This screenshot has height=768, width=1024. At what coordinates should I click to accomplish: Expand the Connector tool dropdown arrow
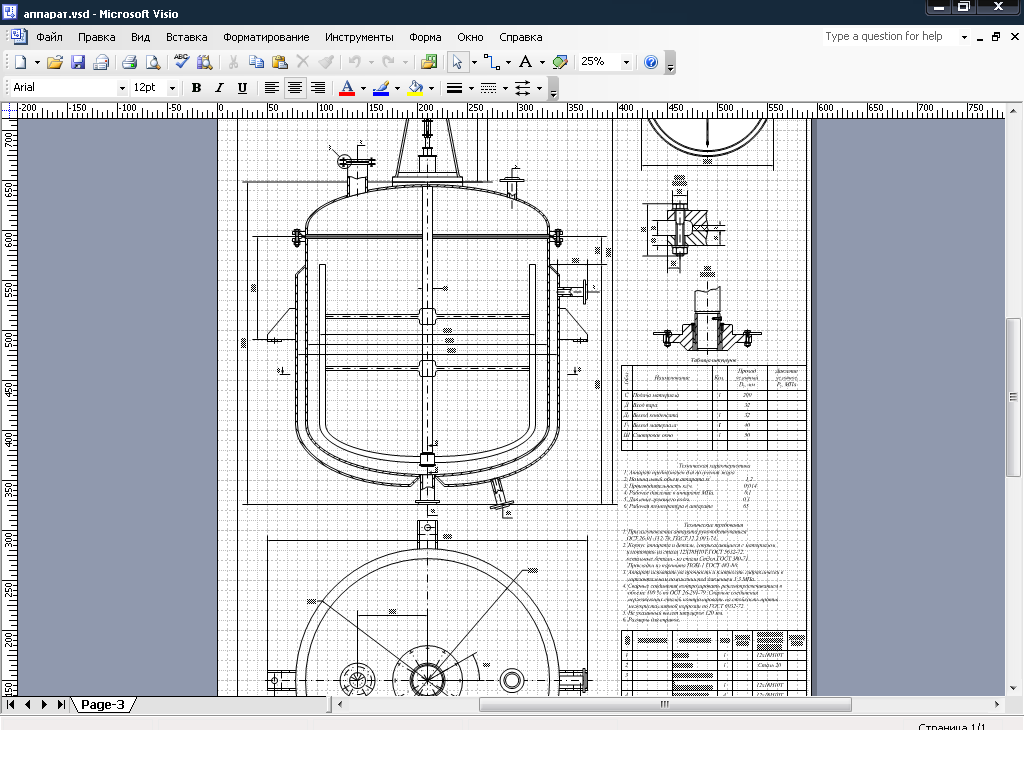click(508, 62)
